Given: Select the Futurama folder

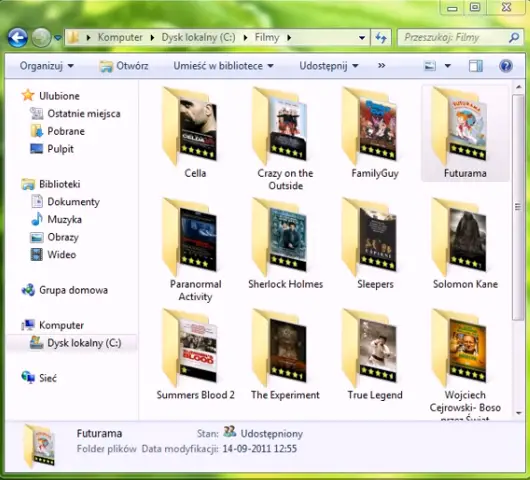Looking at the screenshot, I should (465, 133).
